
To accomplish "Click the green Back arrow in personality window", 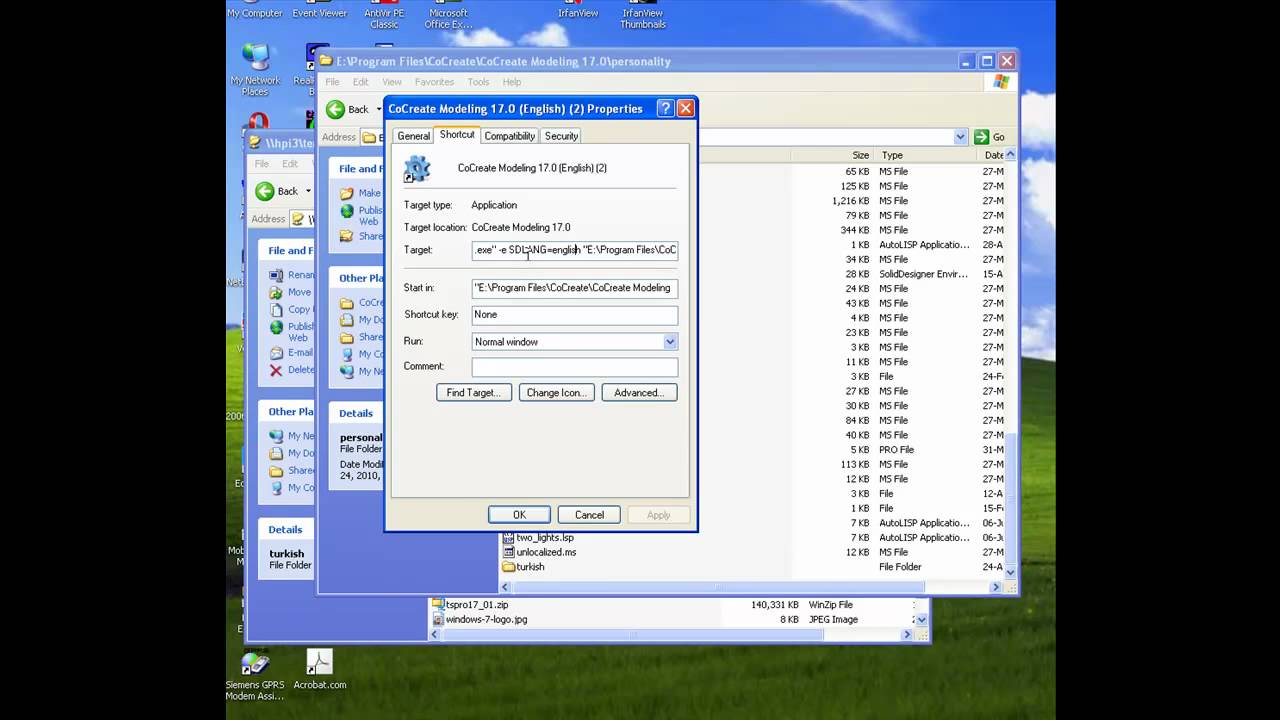I will click(x=336, y=110).
